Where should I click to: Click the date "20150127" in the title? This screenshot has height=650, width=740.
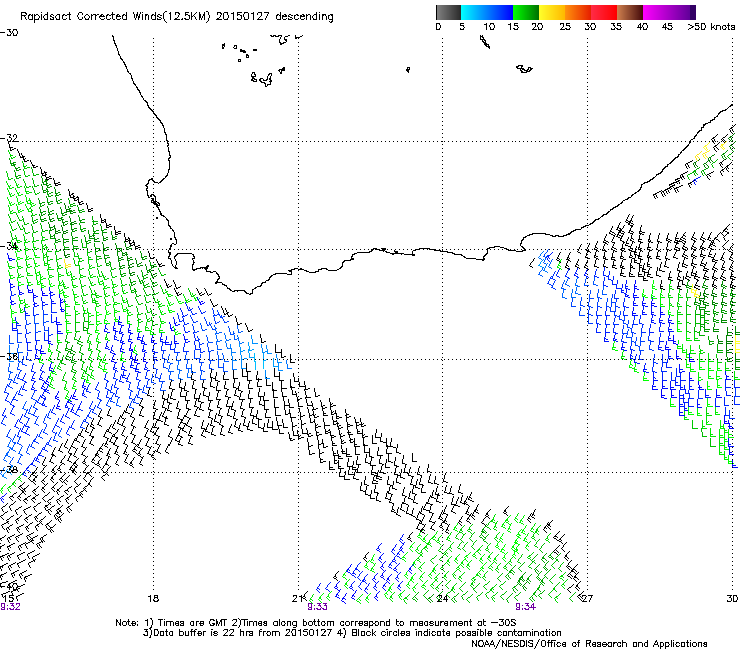pos(243,17)
